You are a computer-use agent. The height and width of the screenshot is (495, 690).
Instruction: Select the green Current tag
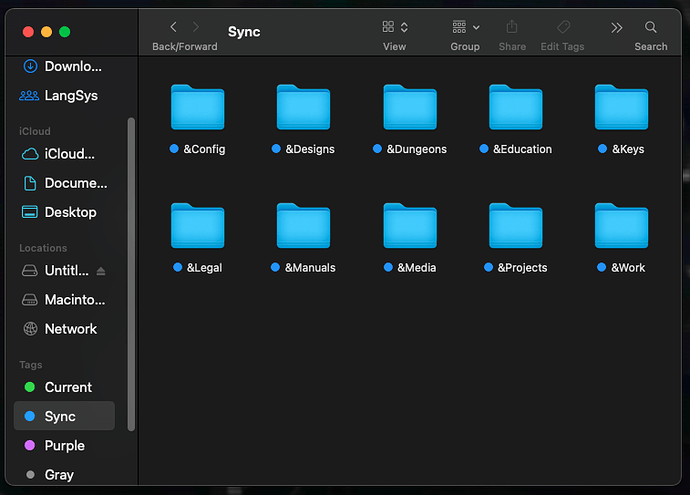click(64, 387)
